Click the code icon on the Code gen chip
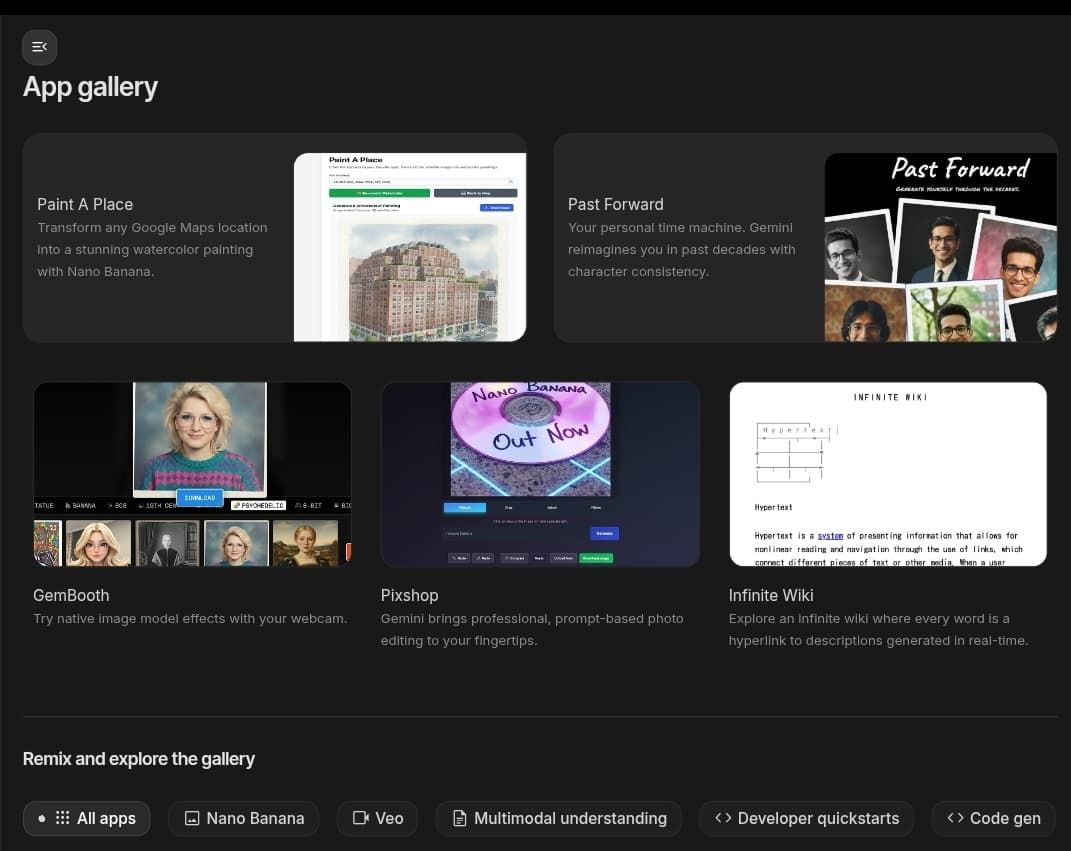The image size is (1071, 851). pyautogui.click(x=956, y=818)
